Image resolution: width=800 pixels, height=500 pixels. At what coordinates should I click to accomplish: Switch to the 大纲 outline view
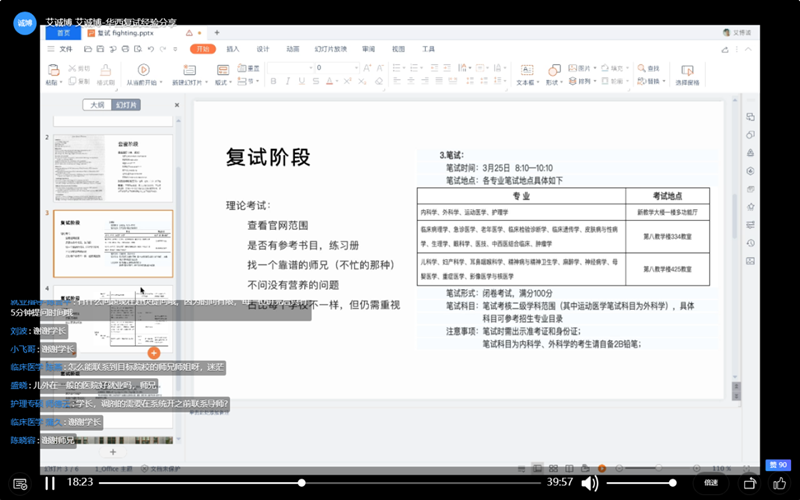pos(97,104)
